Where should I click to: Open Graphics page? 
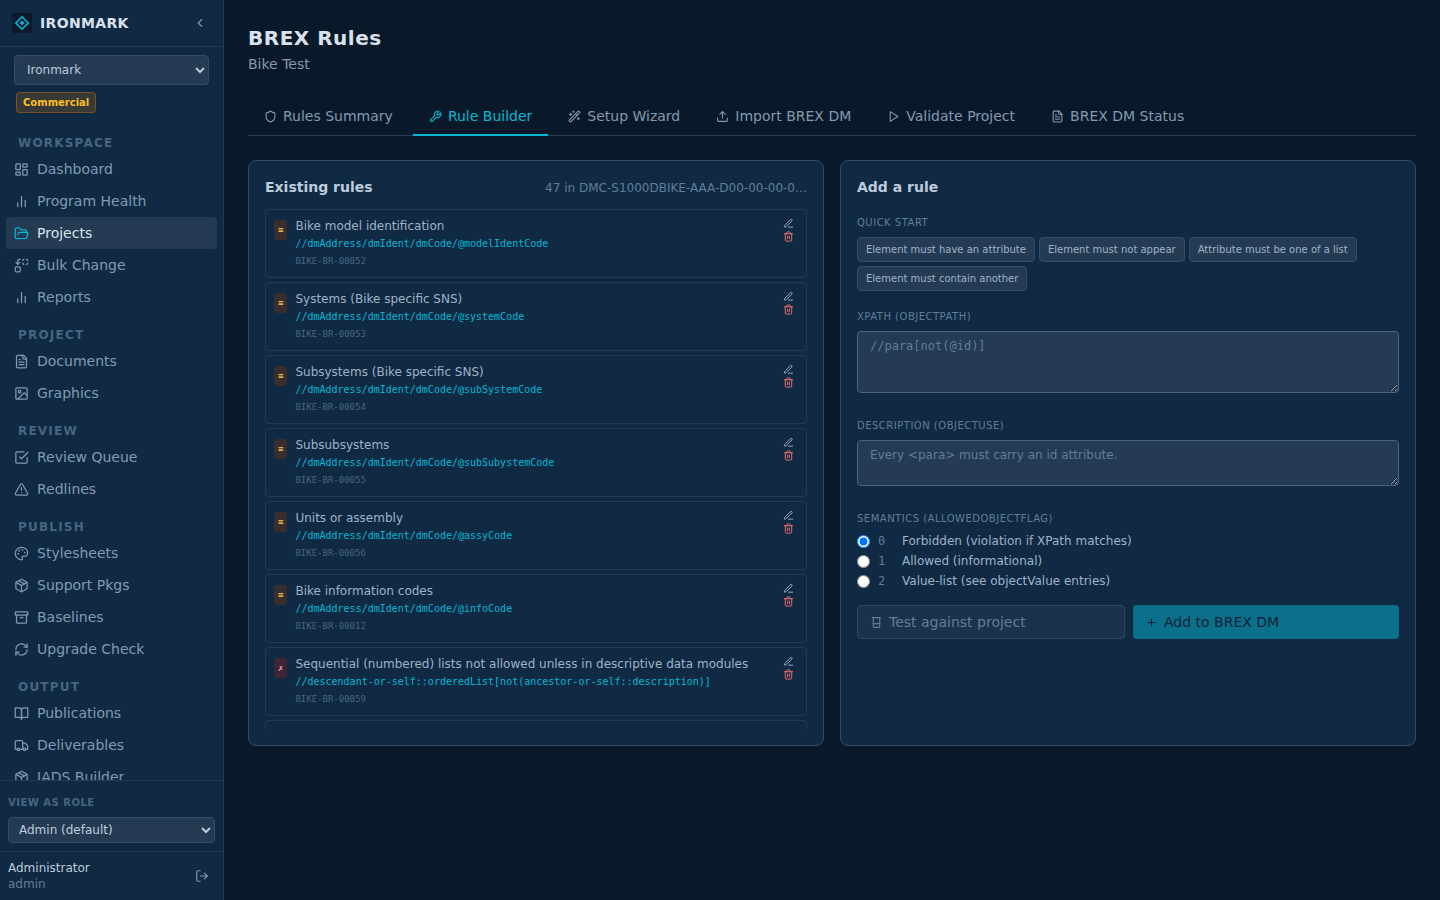click(111, 393)
